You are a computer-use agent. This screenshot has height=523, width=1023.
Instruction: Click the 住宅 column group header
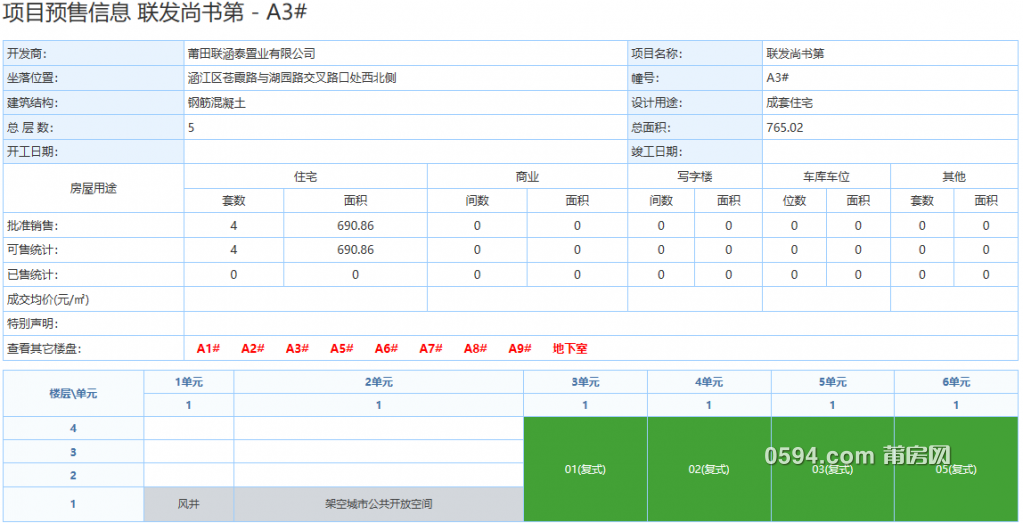[x=305, y=177]
